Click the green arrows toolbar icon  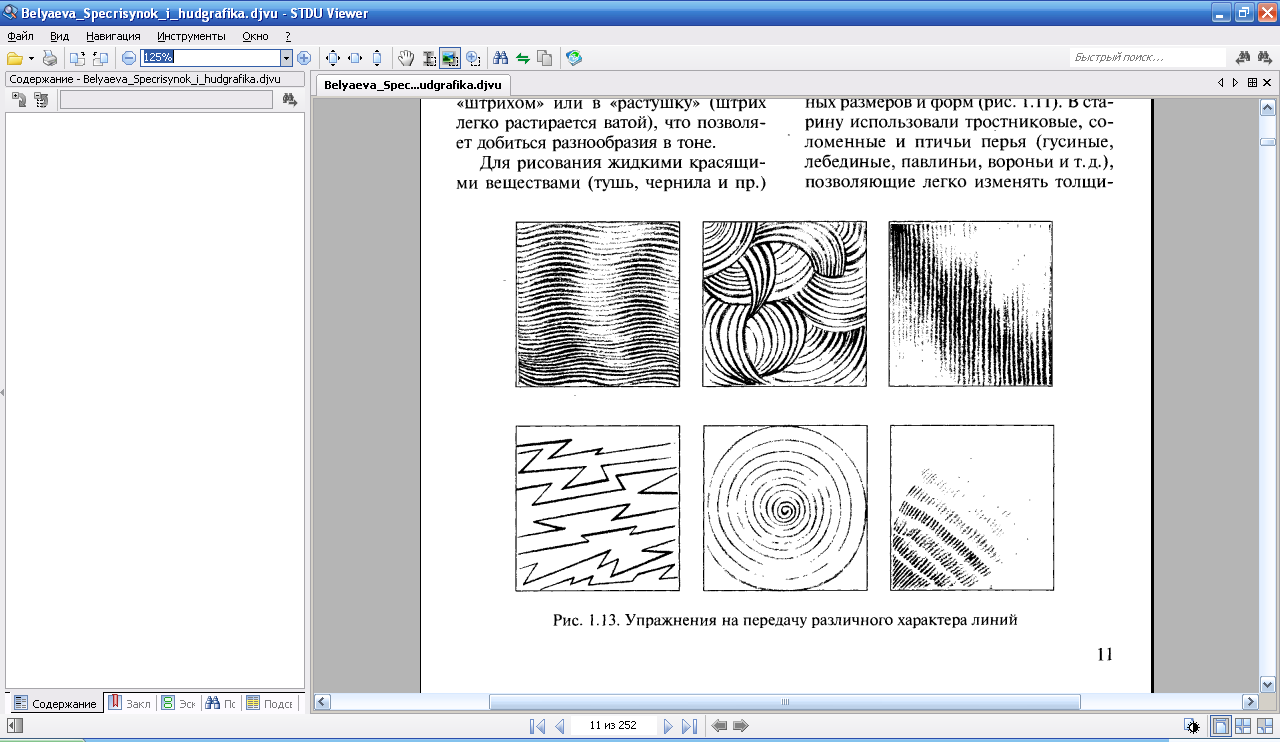(522, 58)
